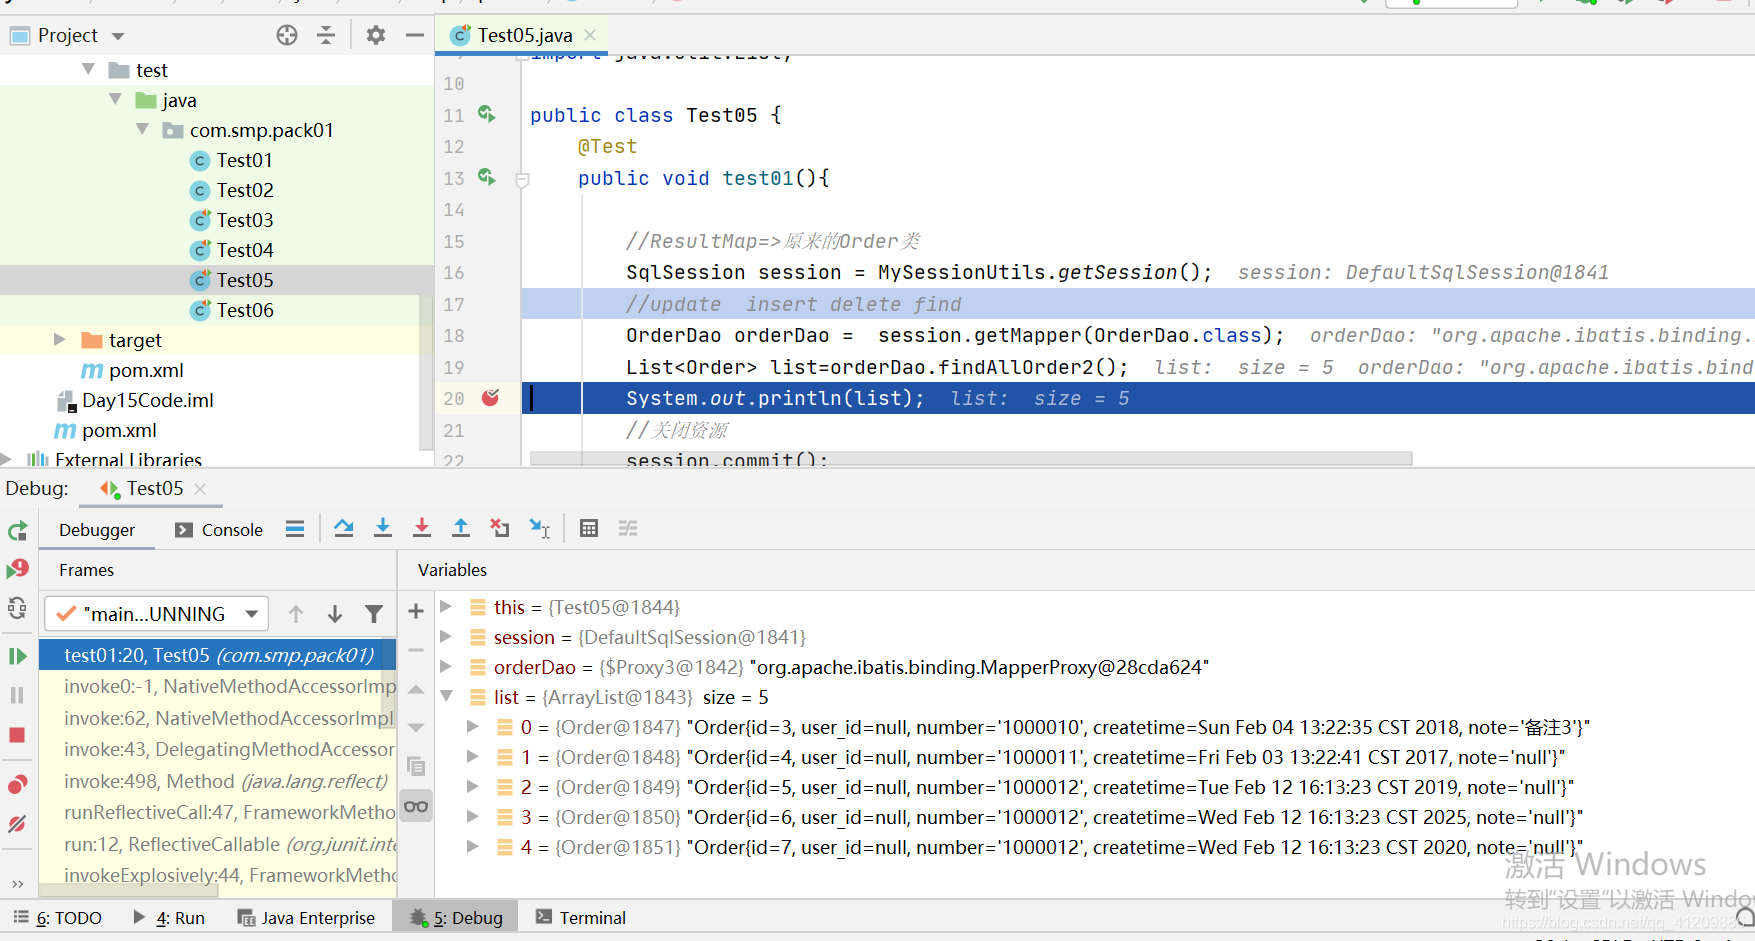
Task: Expand list element 0 Order@1847
Action: pyautogui.click(x=472, y=726)
